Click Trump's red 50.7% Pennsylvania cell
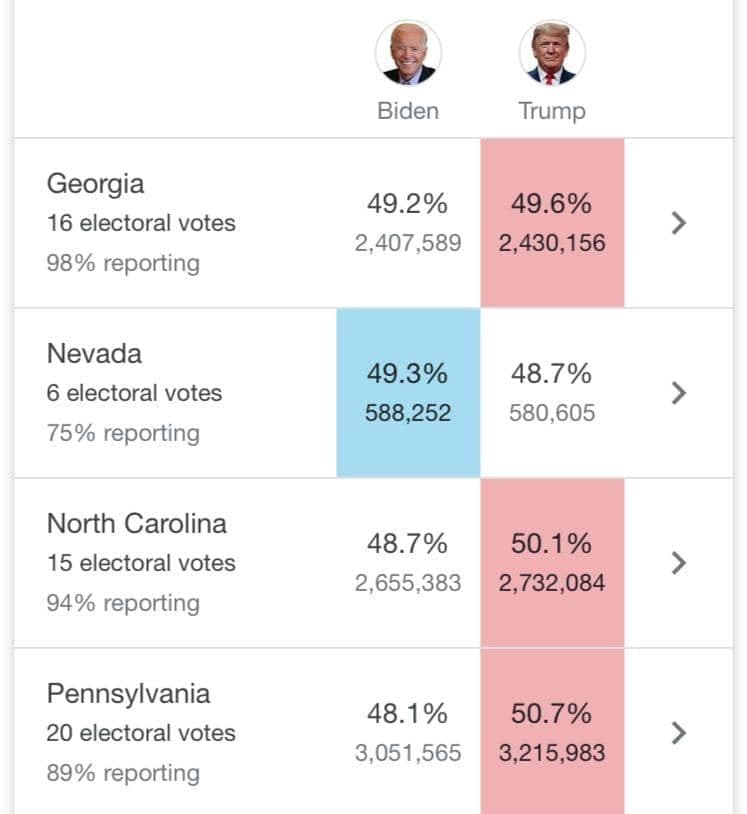Viewport: 747px width, 814px height. (552, 732)
